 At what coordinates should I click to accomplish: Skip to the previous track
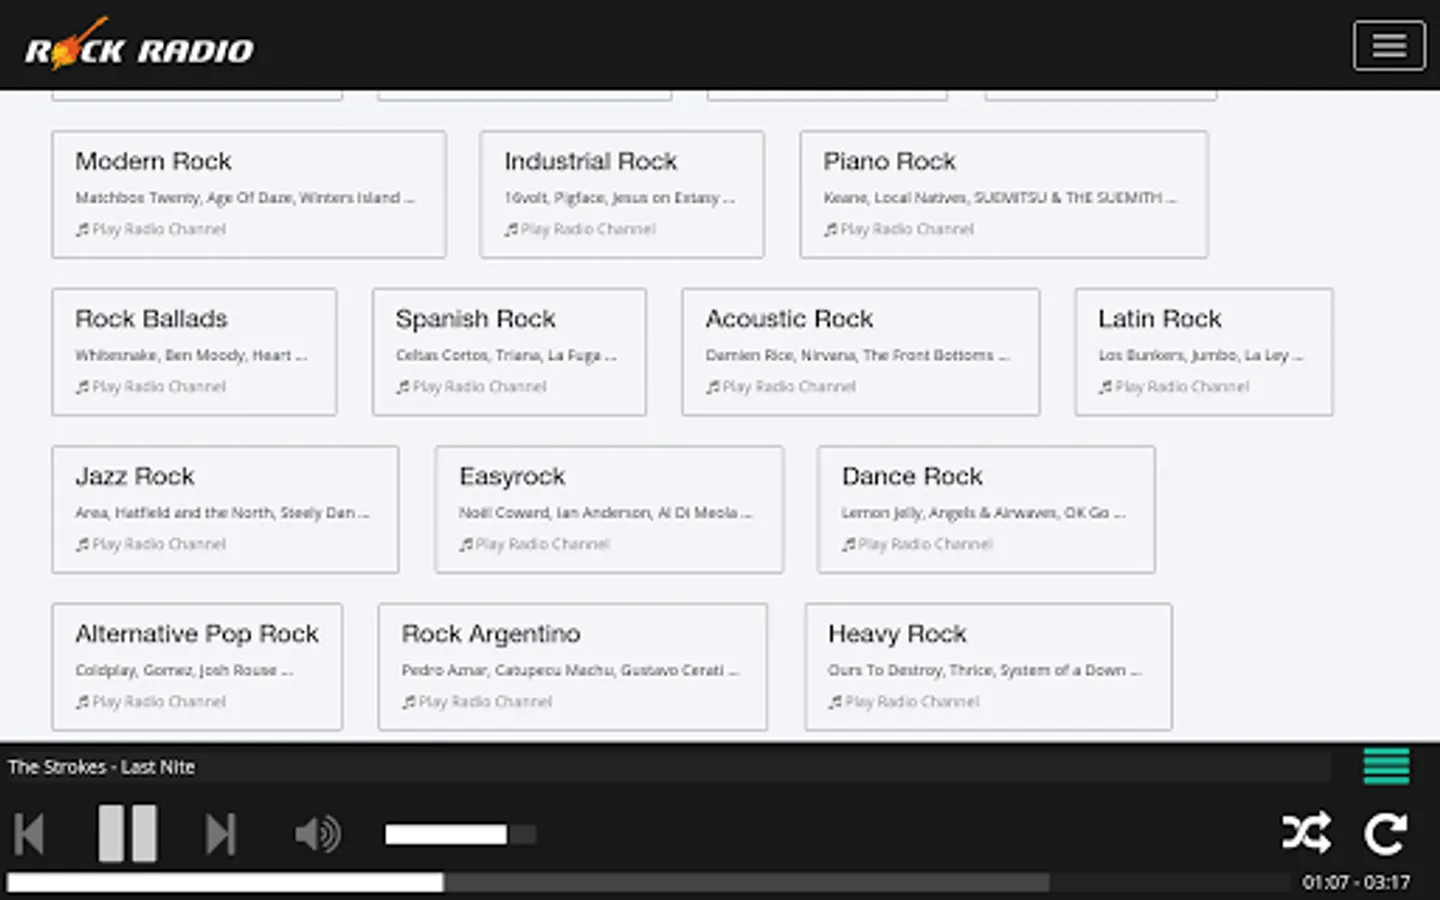click(x=29, y=834)
